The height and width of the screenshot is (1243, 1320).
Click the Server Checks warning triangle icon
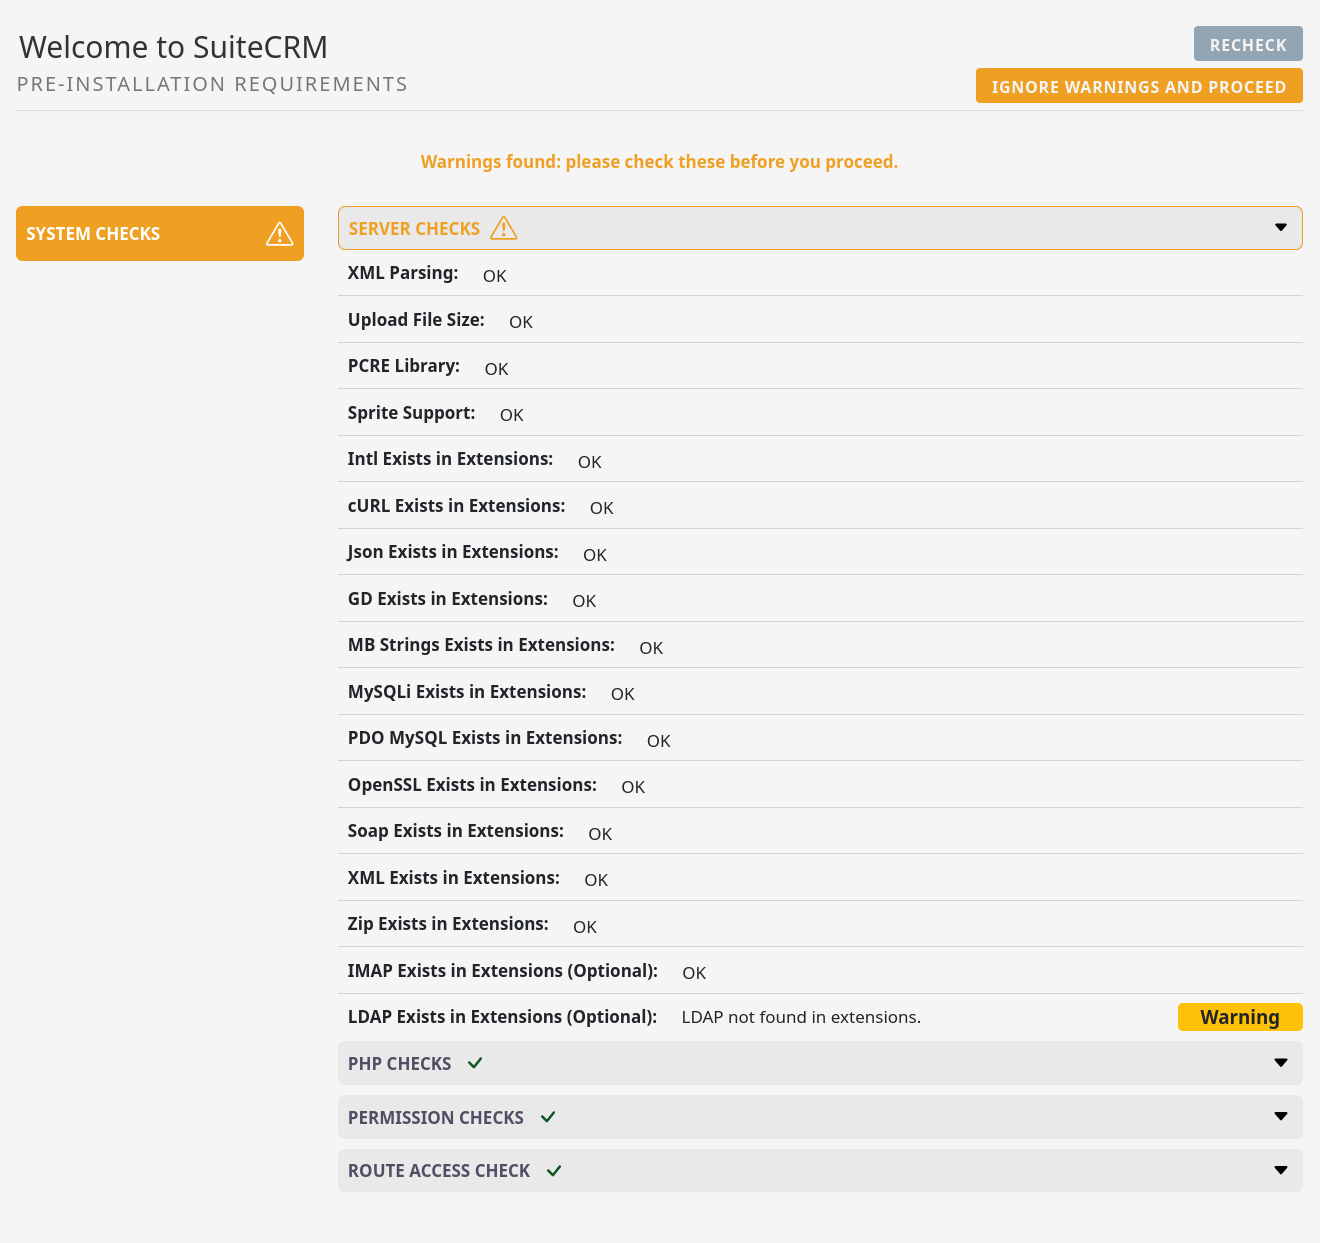coord(503,228)
